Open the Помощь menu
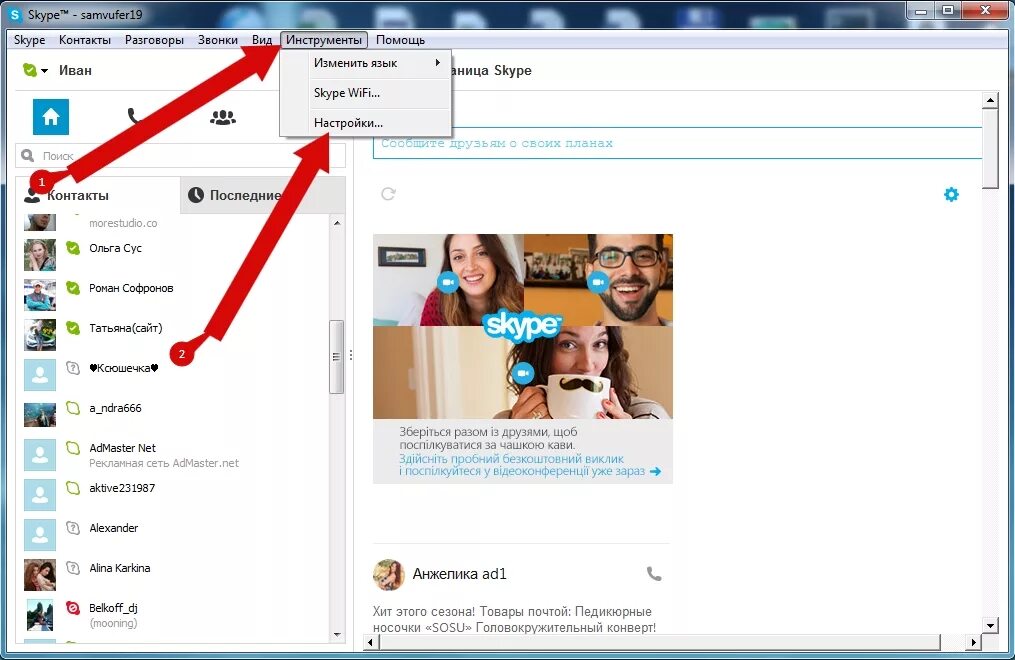The height and width of the screenshot is (660, 1015). [x=400, y=39]
